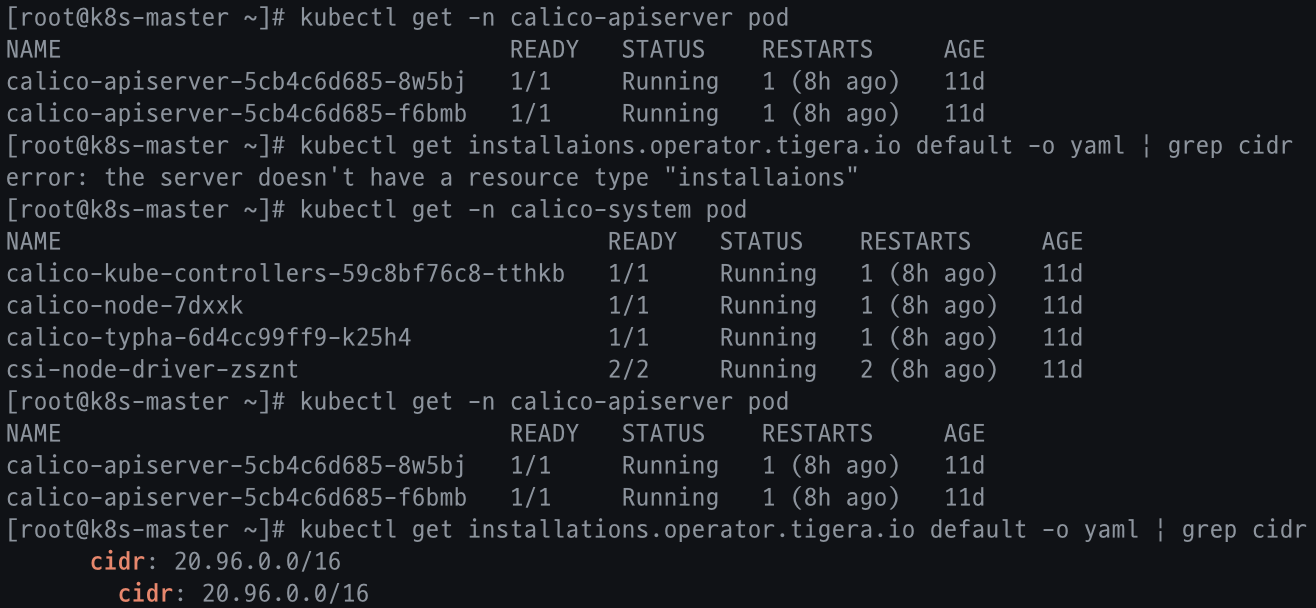This screenshot has width=1316, height=608.
Task: Click the less-indented cidr 20.96.0.0/16 value
Action: [257, 562]
